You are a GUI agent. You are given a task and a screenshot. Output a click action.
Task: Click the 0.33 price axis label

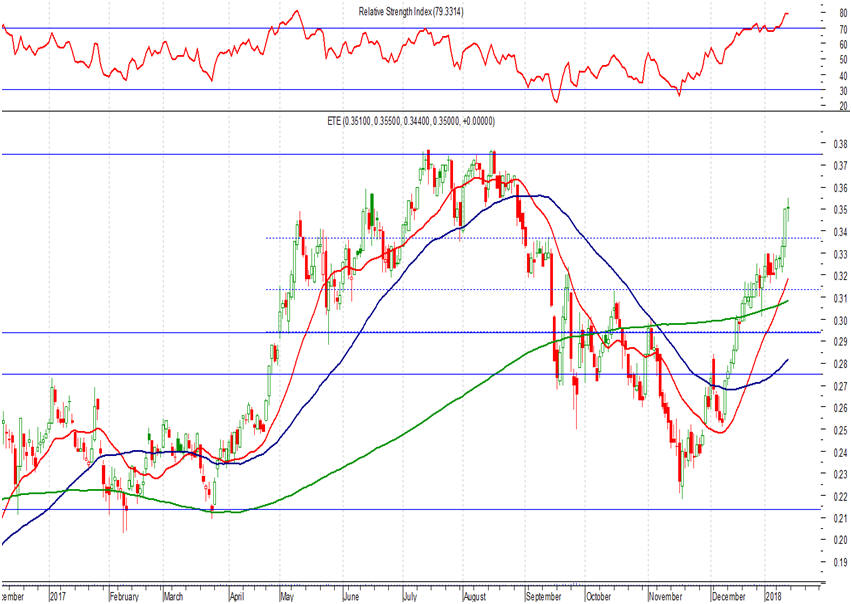[x=841, y=254]
